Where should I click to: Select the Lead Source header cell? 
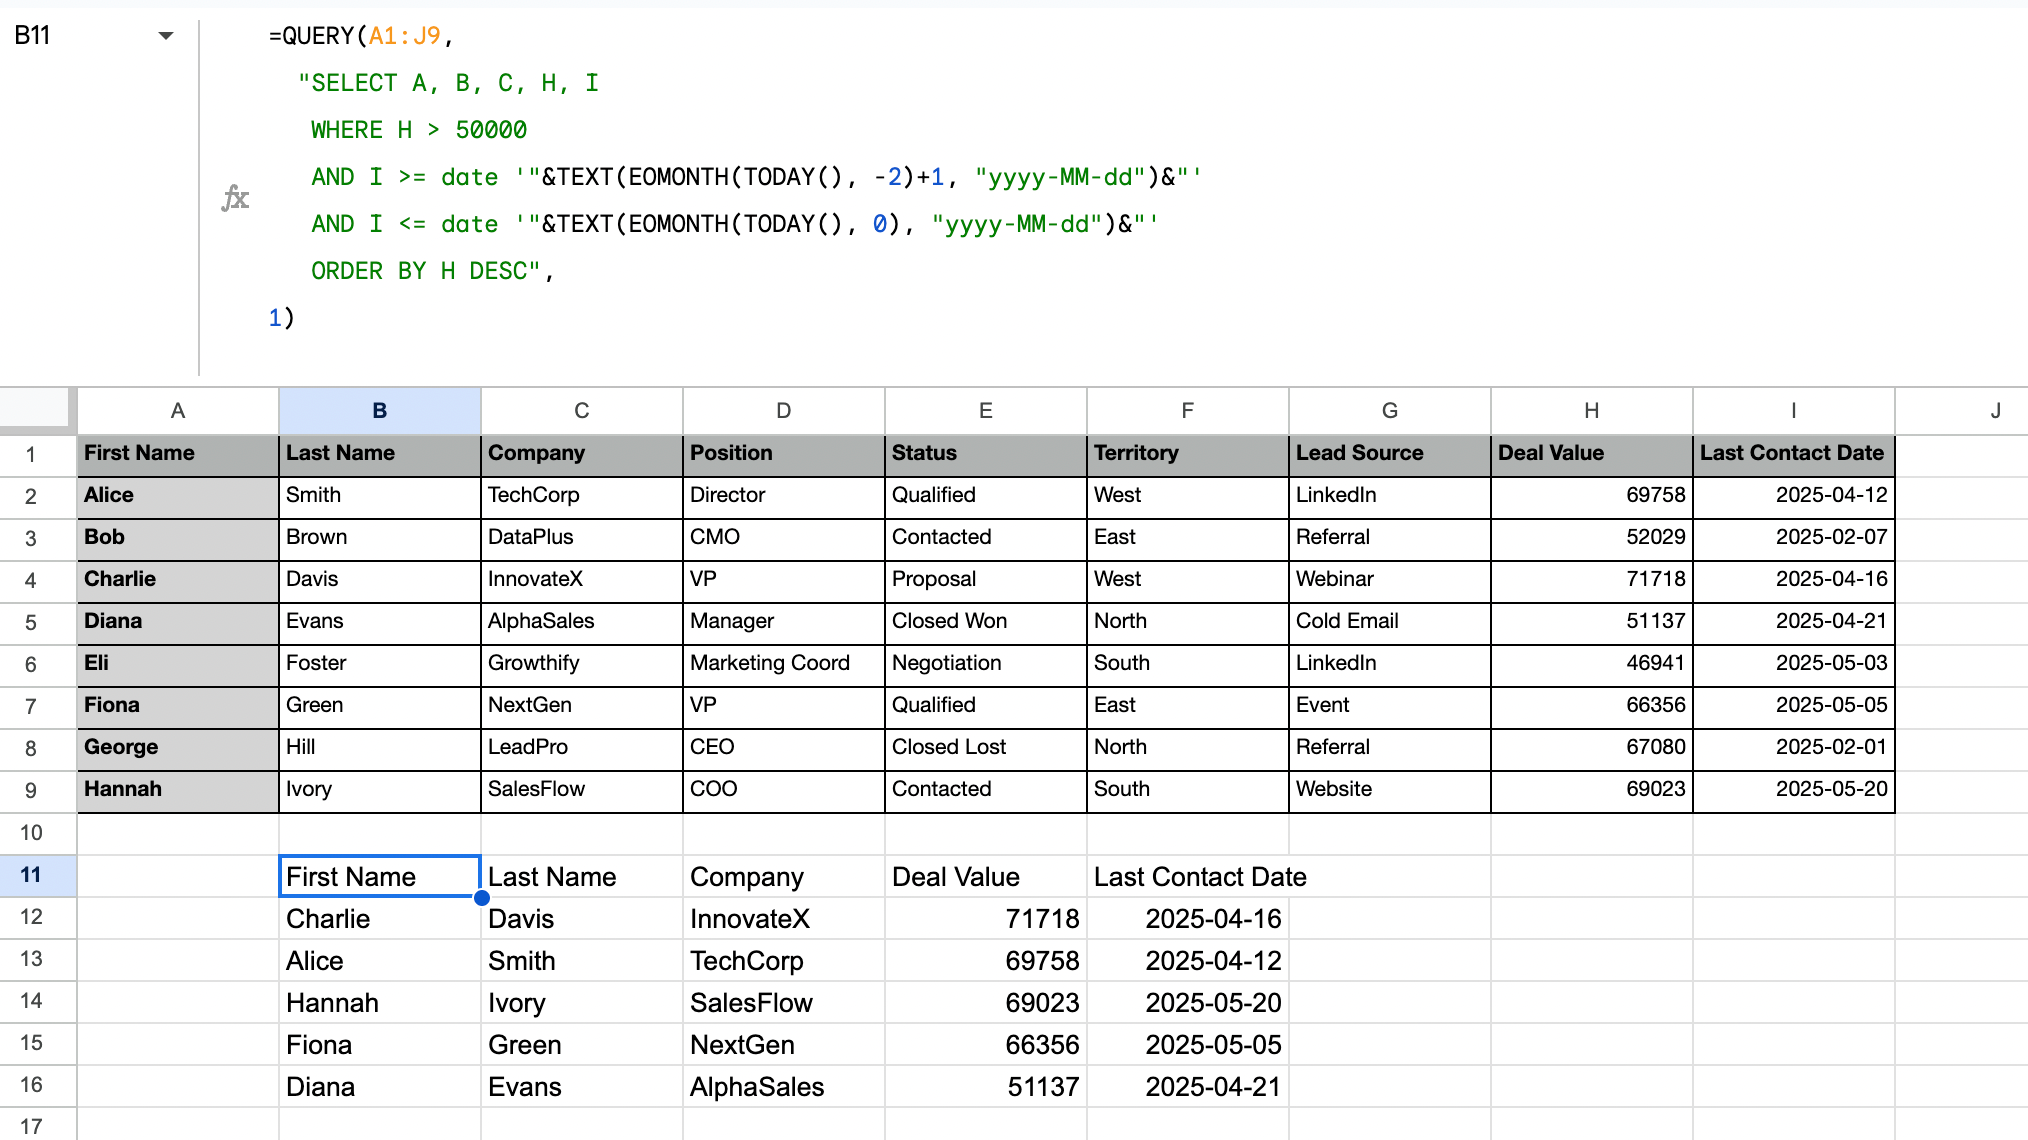1389,453
